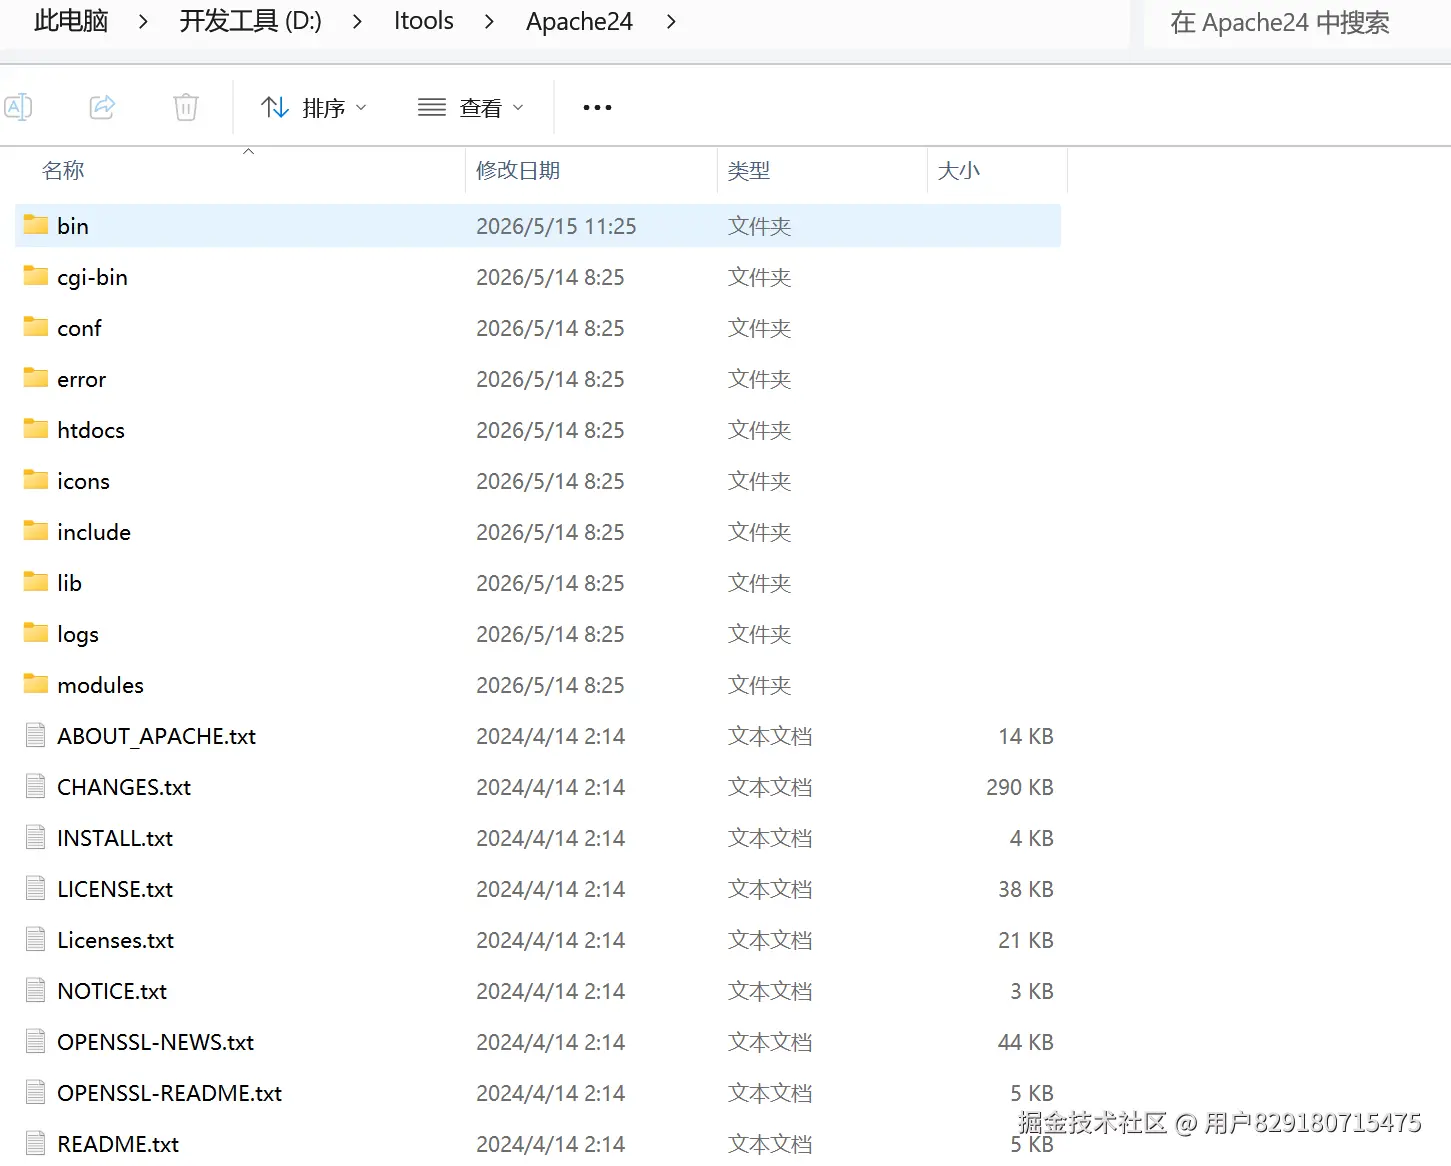Click the LICENSE.txt file icon
Viewport: 1451px width, 1166px height.
36,888
